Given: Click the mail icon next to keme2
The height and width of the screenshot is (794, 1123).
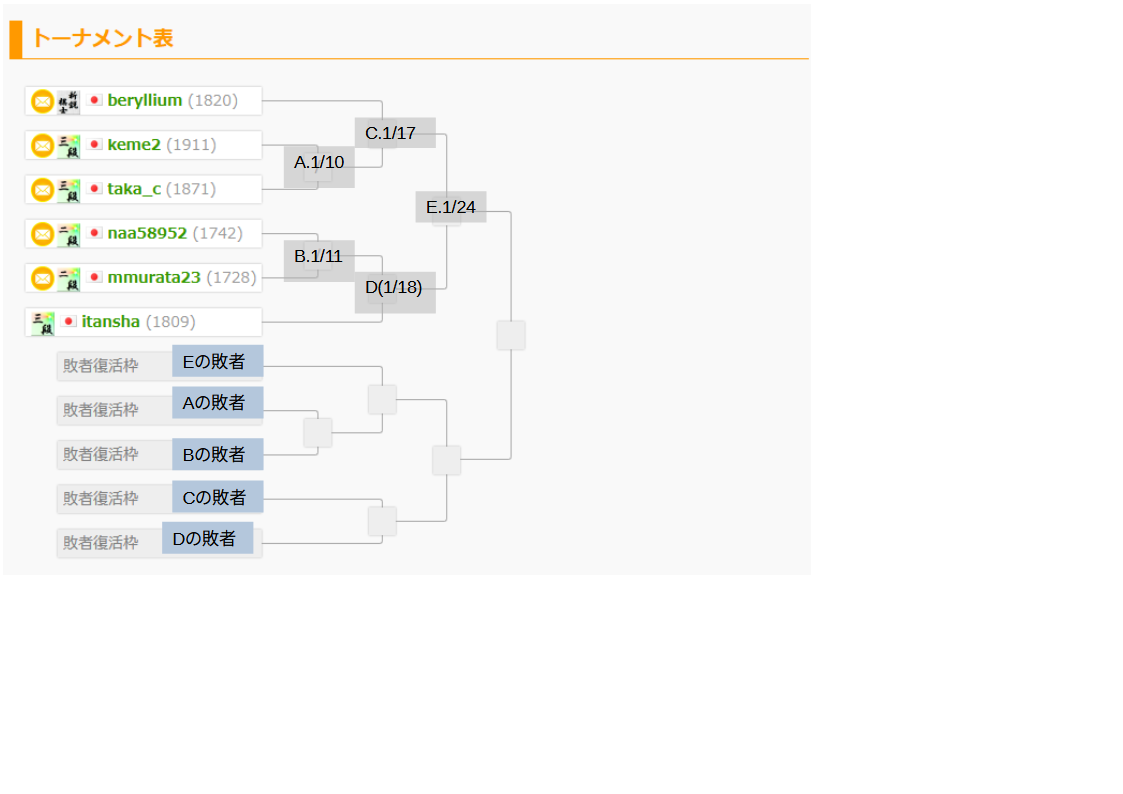Looking at the screenshot, I should [42, 146].
